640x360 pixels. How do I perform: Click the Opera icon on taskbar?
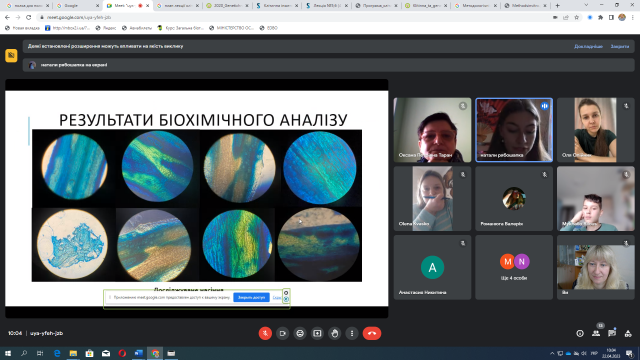coord(122,353)
